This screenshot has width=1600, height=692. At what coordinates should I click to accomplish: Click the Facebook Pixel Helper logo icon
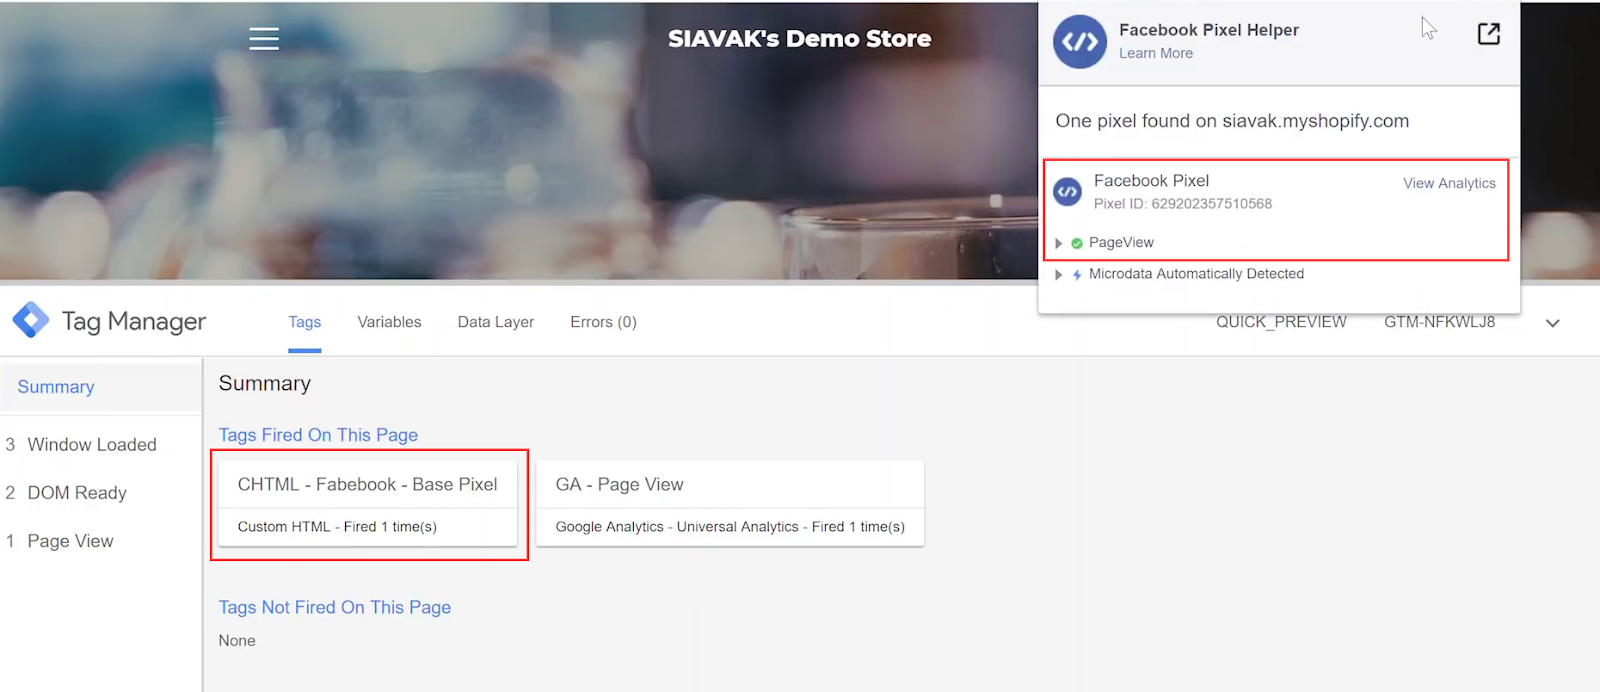[1080, 42]
